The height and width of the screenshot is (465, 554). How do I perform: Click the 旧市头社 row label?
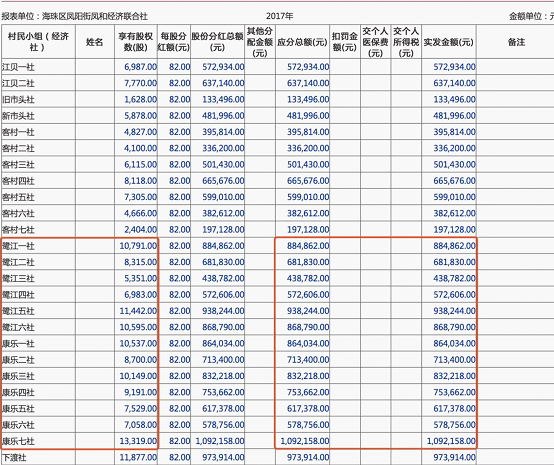click(x=18, y=99)
